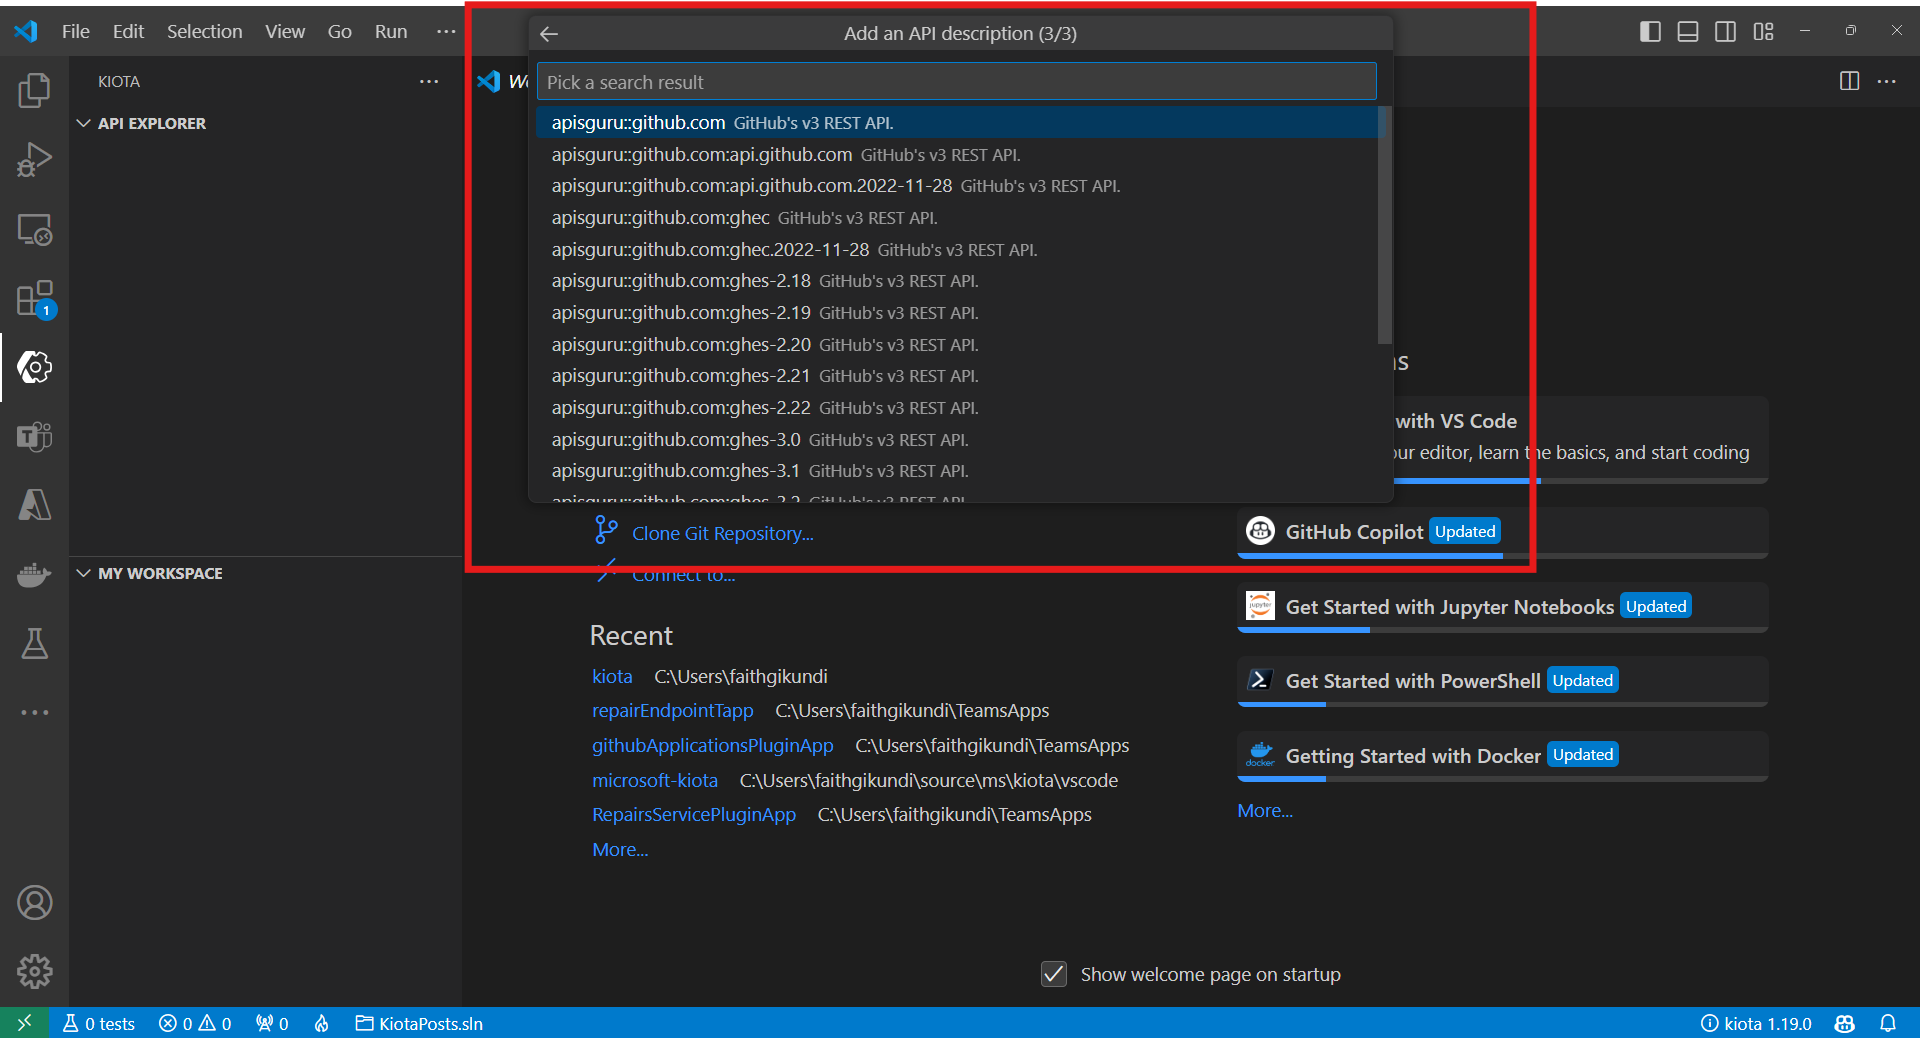Open the View menu
Screen dimensions: 1920x1038
pos(285,32)
